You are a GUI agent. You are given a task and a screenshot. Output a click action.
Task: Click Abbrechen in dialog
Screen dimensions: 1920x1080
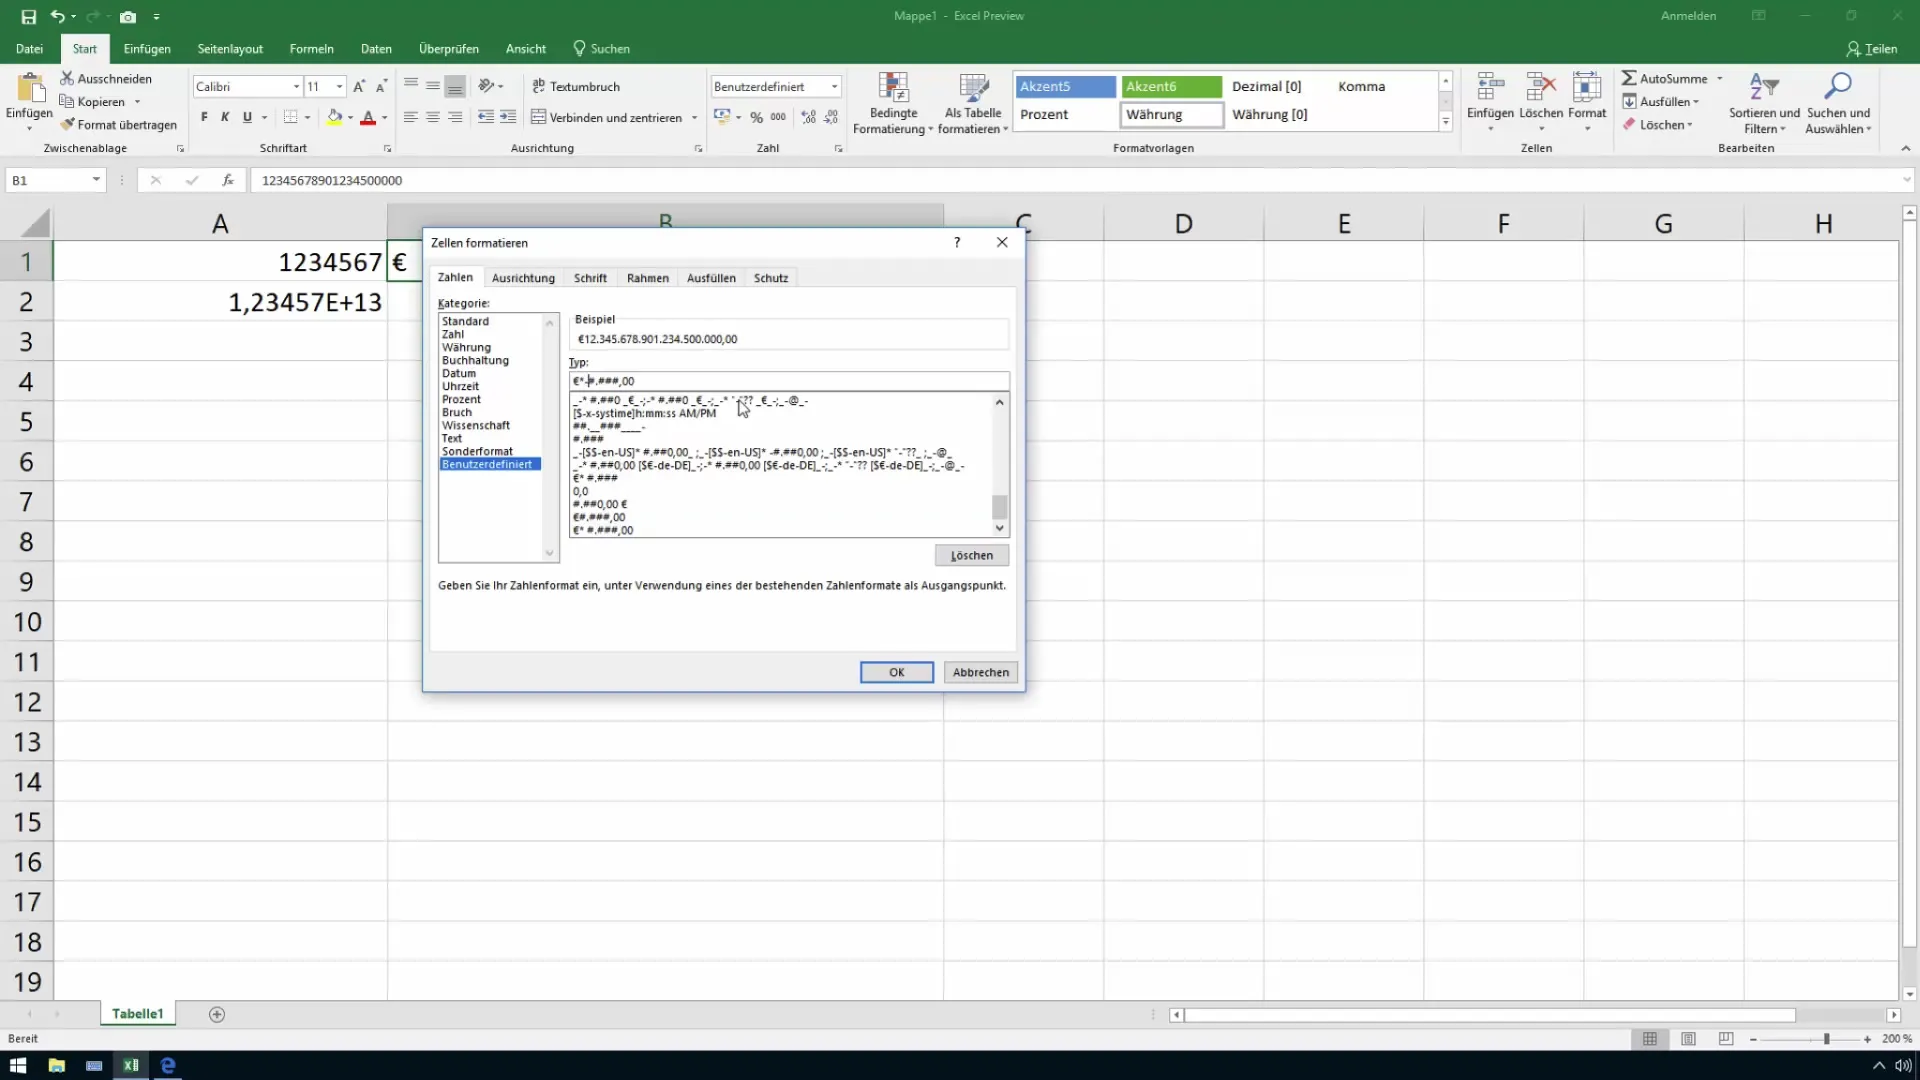click(x=981, y=672)
